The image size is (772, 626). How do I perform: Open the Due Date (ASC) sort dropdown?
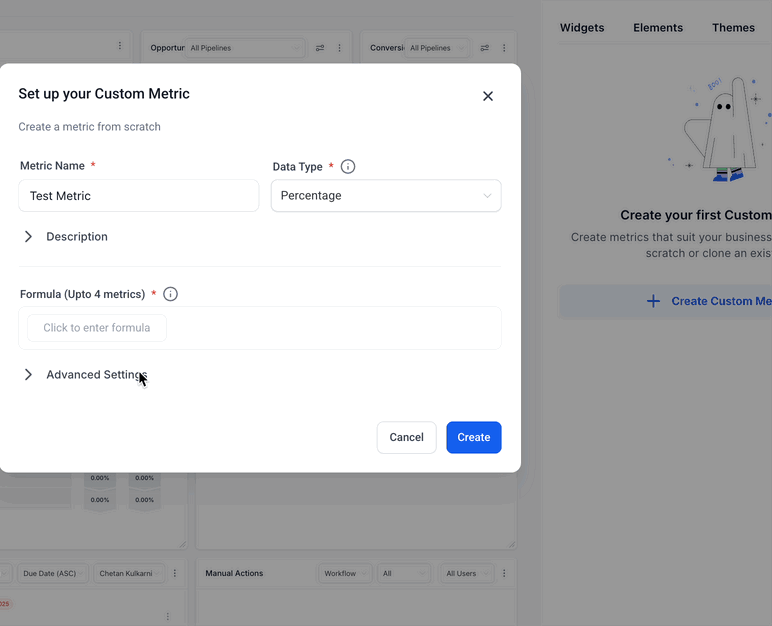coord(53,573)
